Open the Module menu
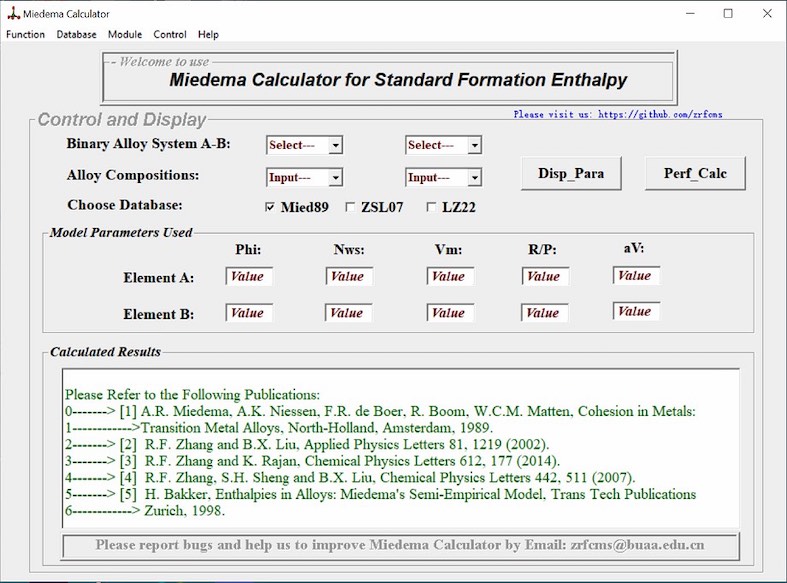Screen dimensions: 787x583 [125, 34]
